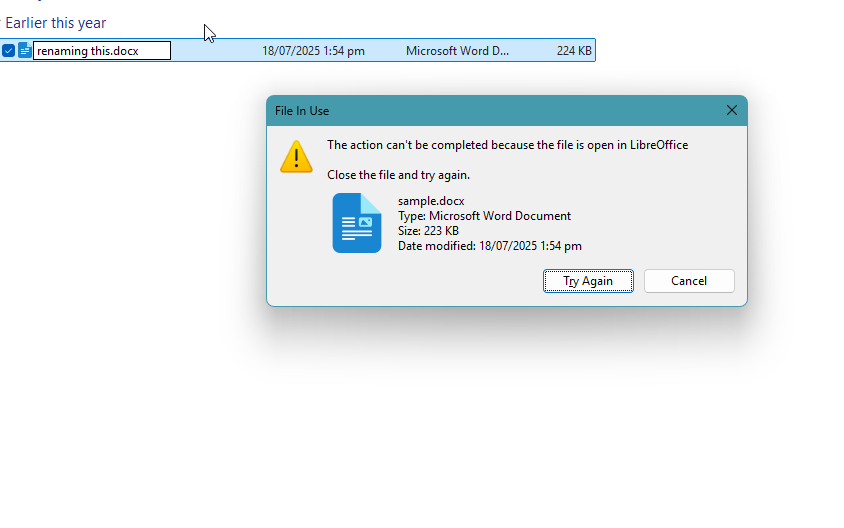The height and width of the screenshot is (528, 844).
Task: Click inside the rename field 'renaming this.docx'
Action: pyautogui.click(x=102, y=51)
